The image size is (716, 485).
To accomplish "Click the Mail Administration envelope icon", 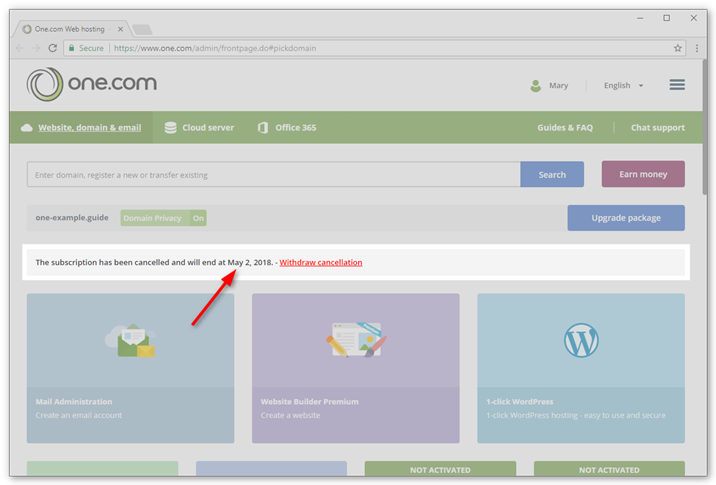I will 130,340.
